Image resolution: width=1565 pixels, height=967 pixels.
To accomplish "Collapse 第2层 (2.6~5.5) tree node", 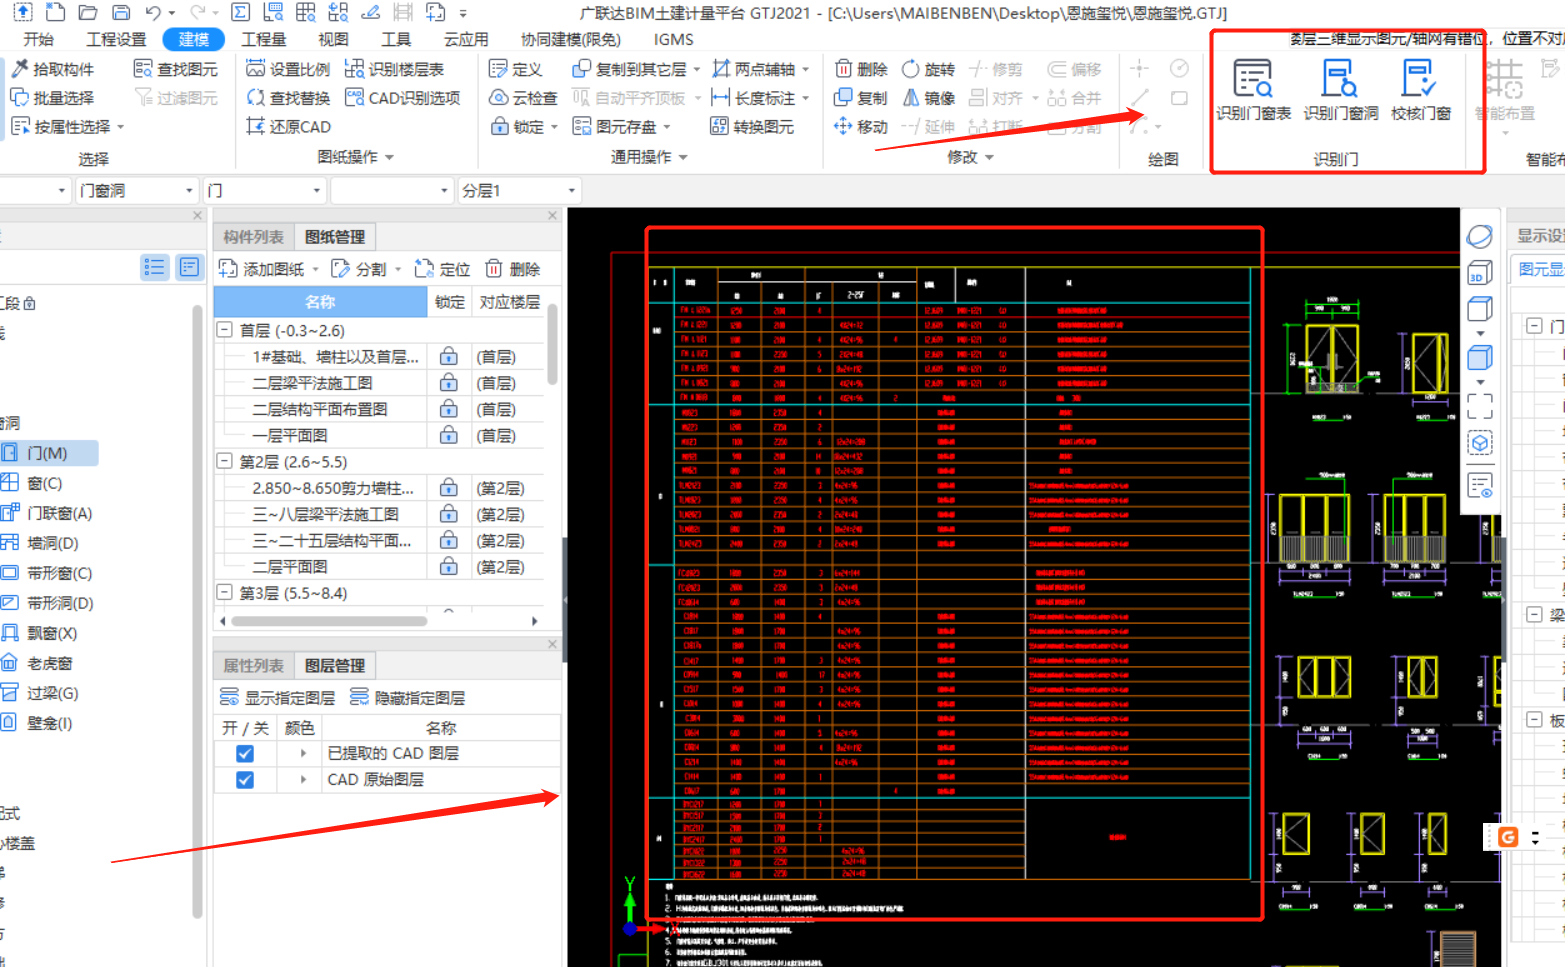I will 225,461.
